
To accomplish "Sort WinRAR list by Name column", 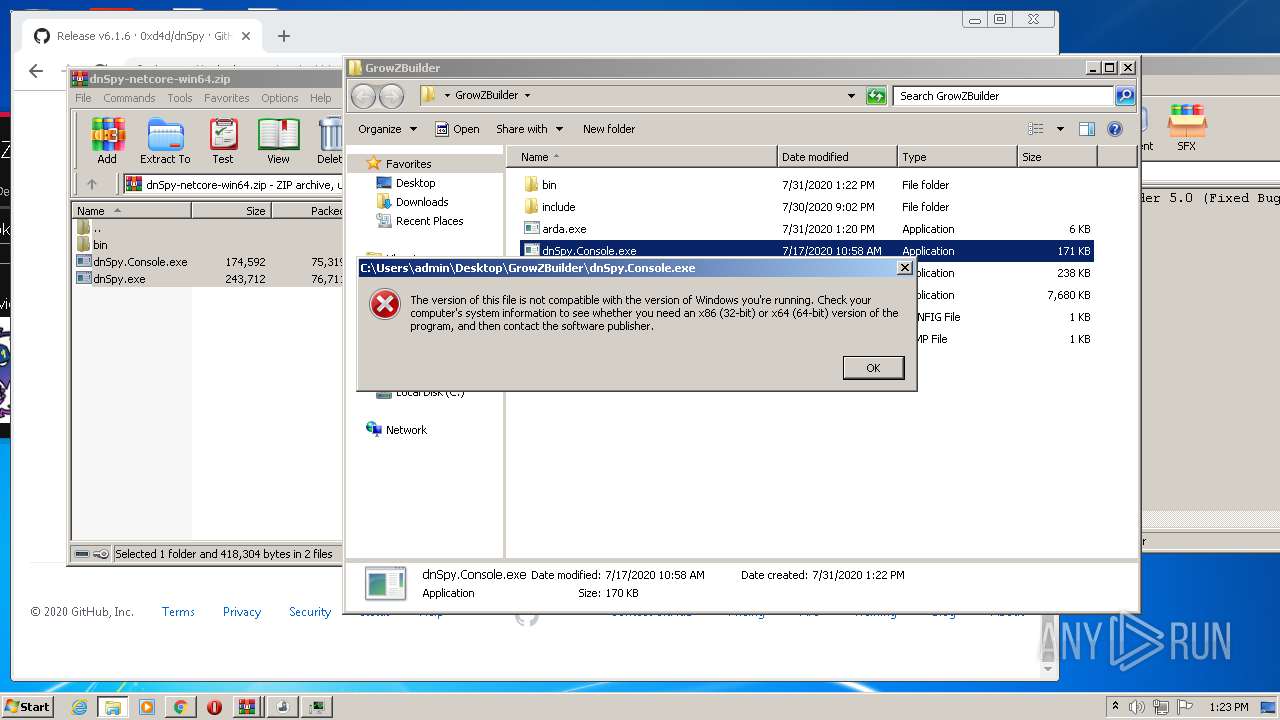I will 132,211.
